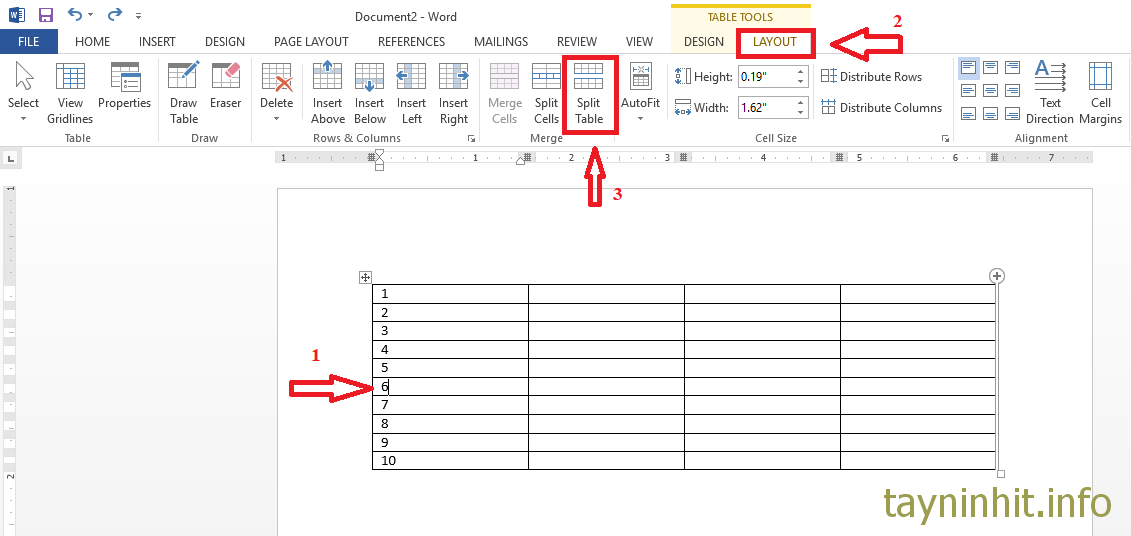Insert a row below the selection
The width and height of the screenshot is (1131, 536).
point(369,94)
